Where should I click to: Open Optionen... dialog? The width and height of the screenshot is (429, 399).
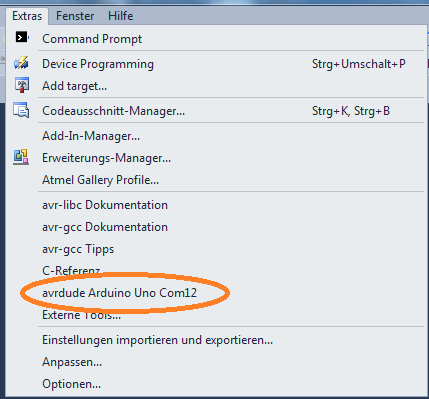tap(71, 384)
